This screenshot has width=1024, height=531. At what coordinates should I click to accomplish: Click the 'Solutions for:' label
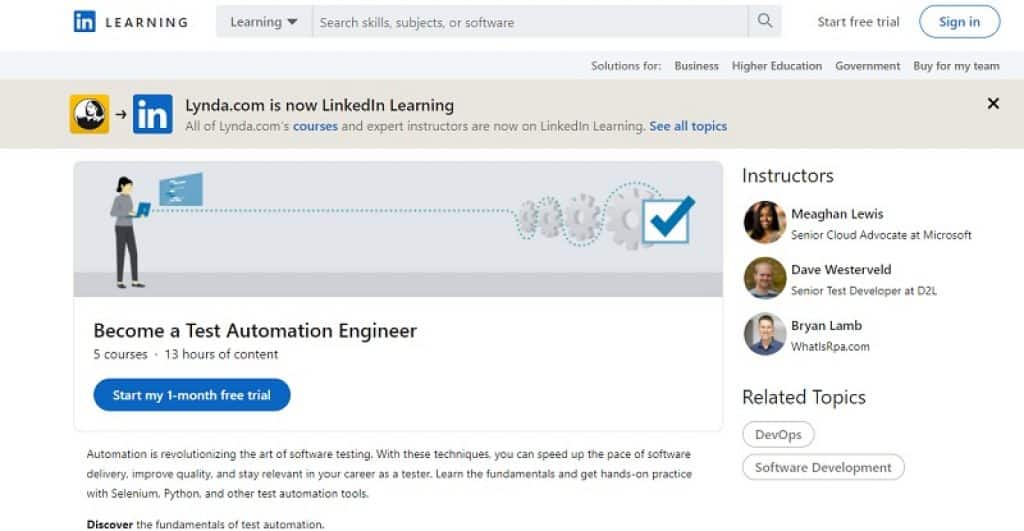coord(626,66)
